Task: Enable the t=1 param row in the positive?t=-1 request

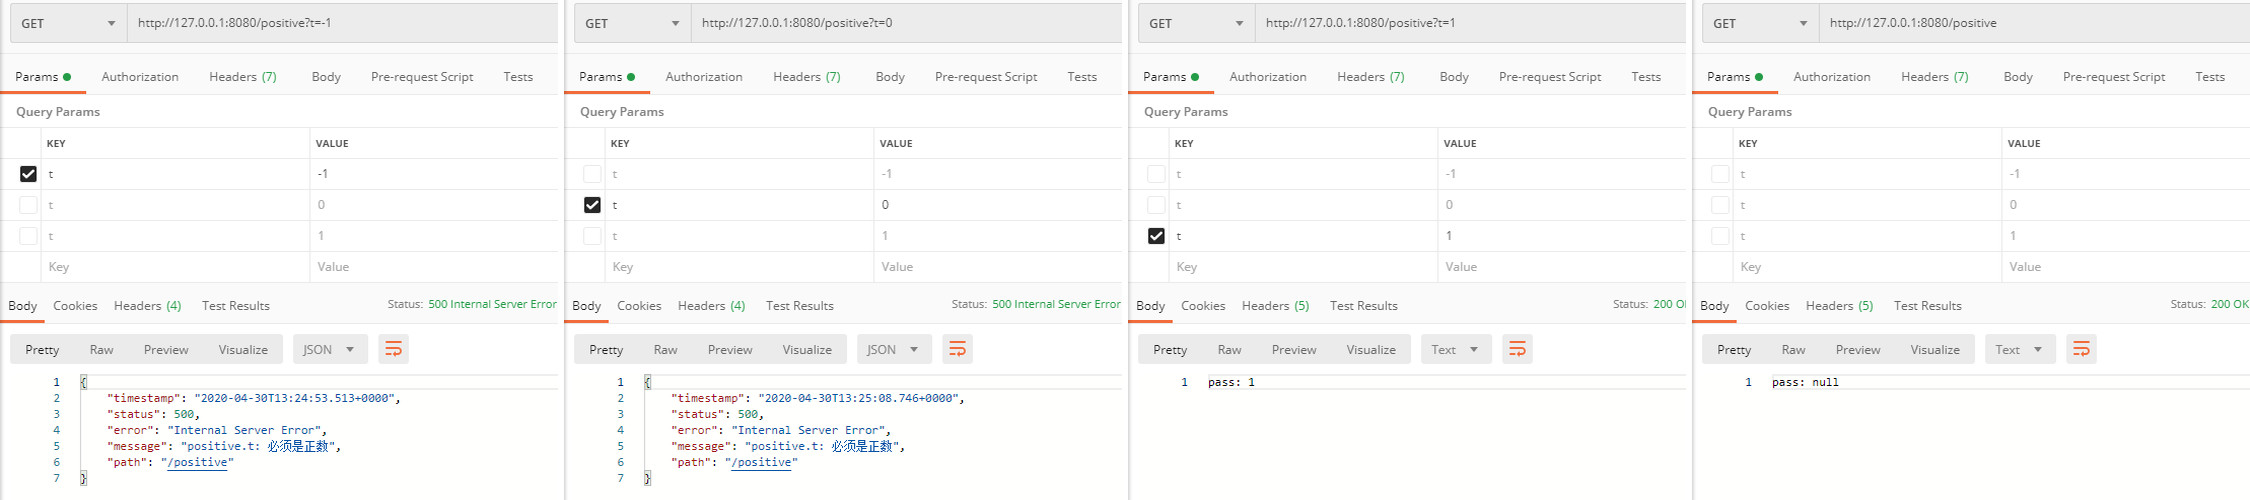Action: point(28,236)
